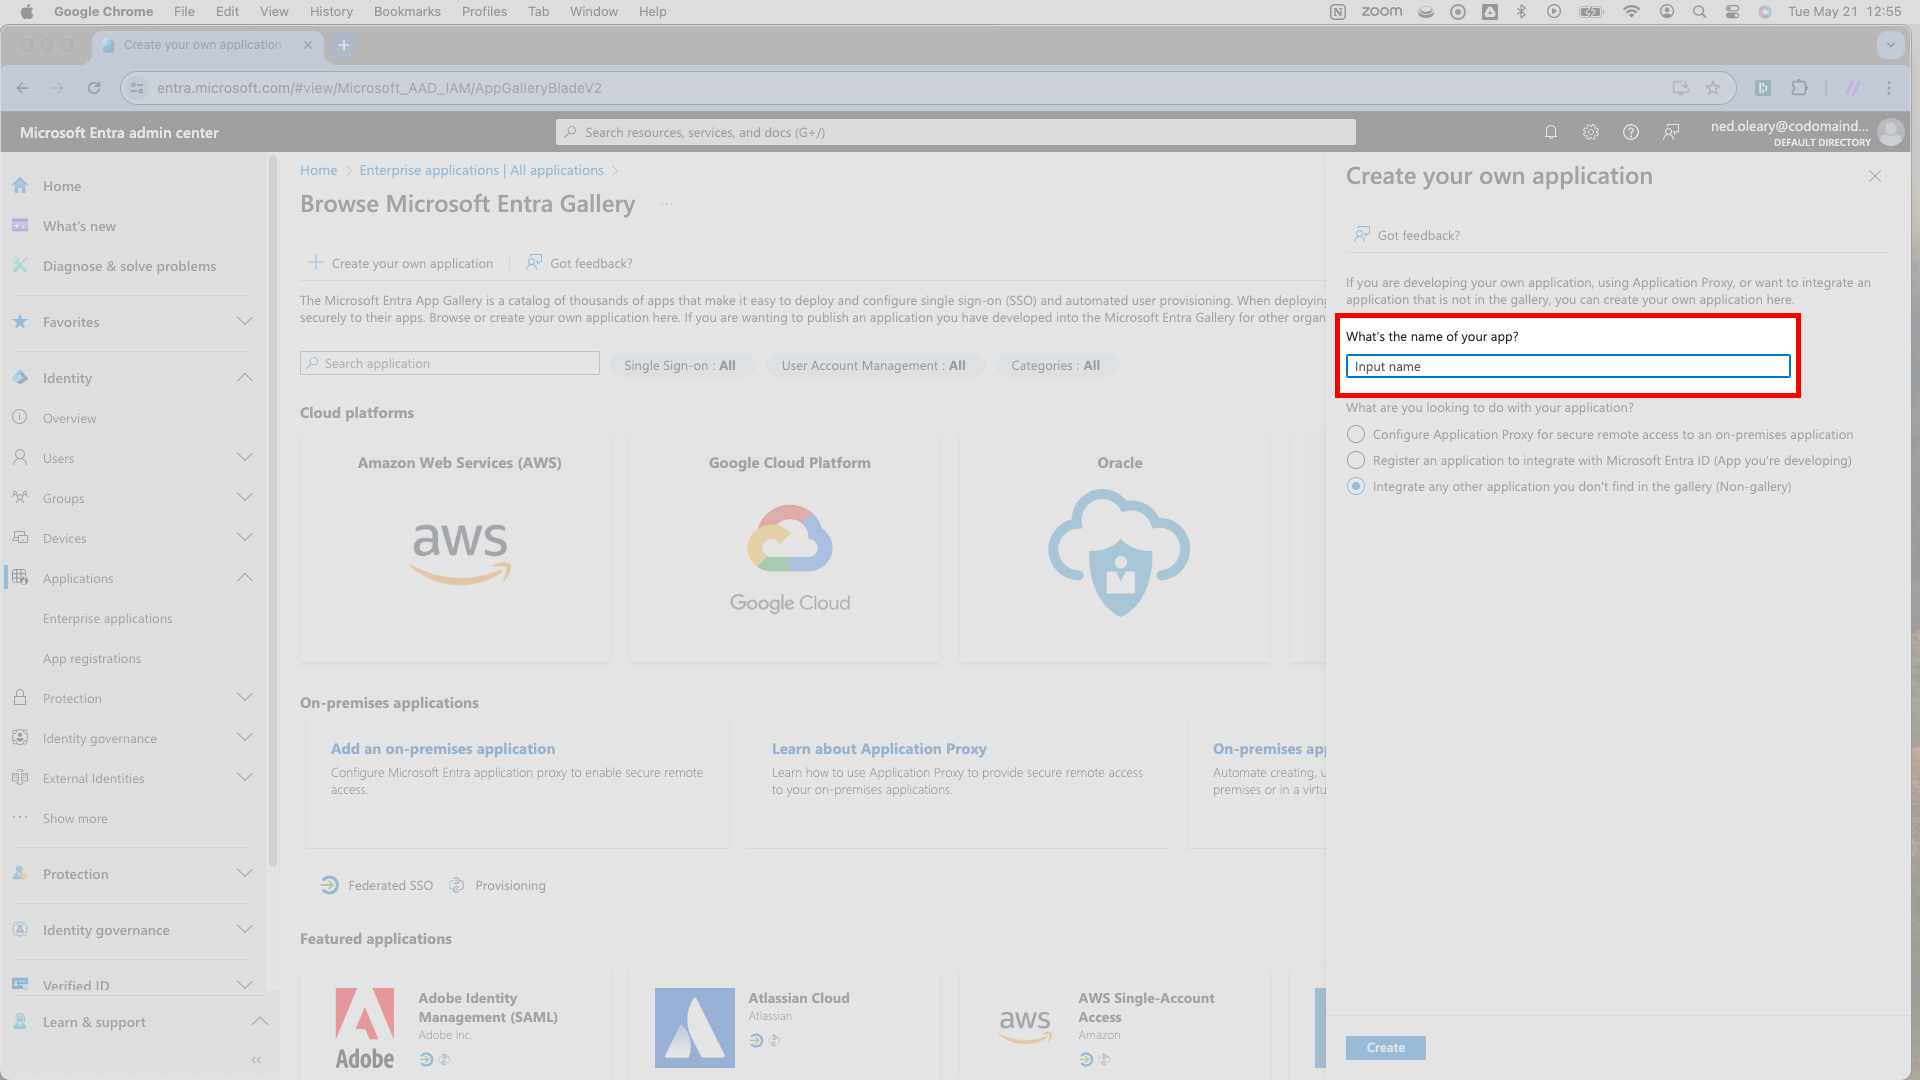This screenshot has height=1080, width=1920.
Task: Open the help question mark icon
Action: (1631, 132)
